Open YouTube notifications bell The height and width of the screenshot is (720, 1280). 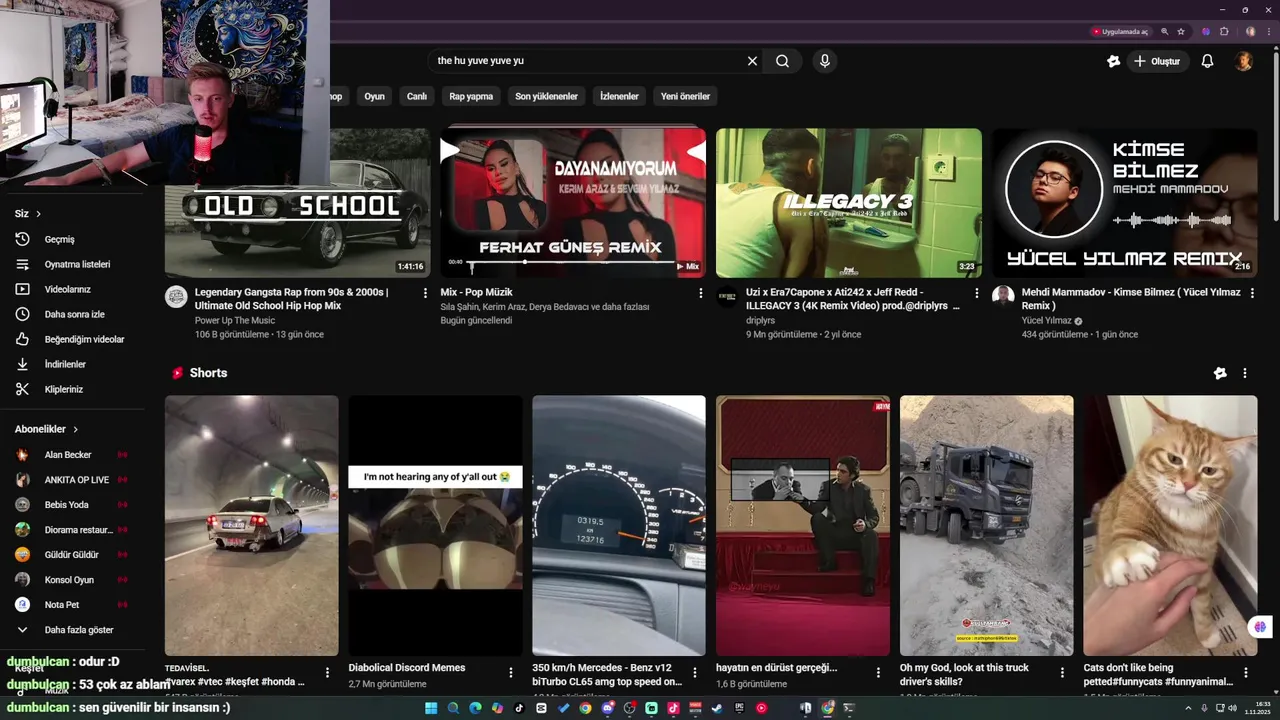point(1207,61)
